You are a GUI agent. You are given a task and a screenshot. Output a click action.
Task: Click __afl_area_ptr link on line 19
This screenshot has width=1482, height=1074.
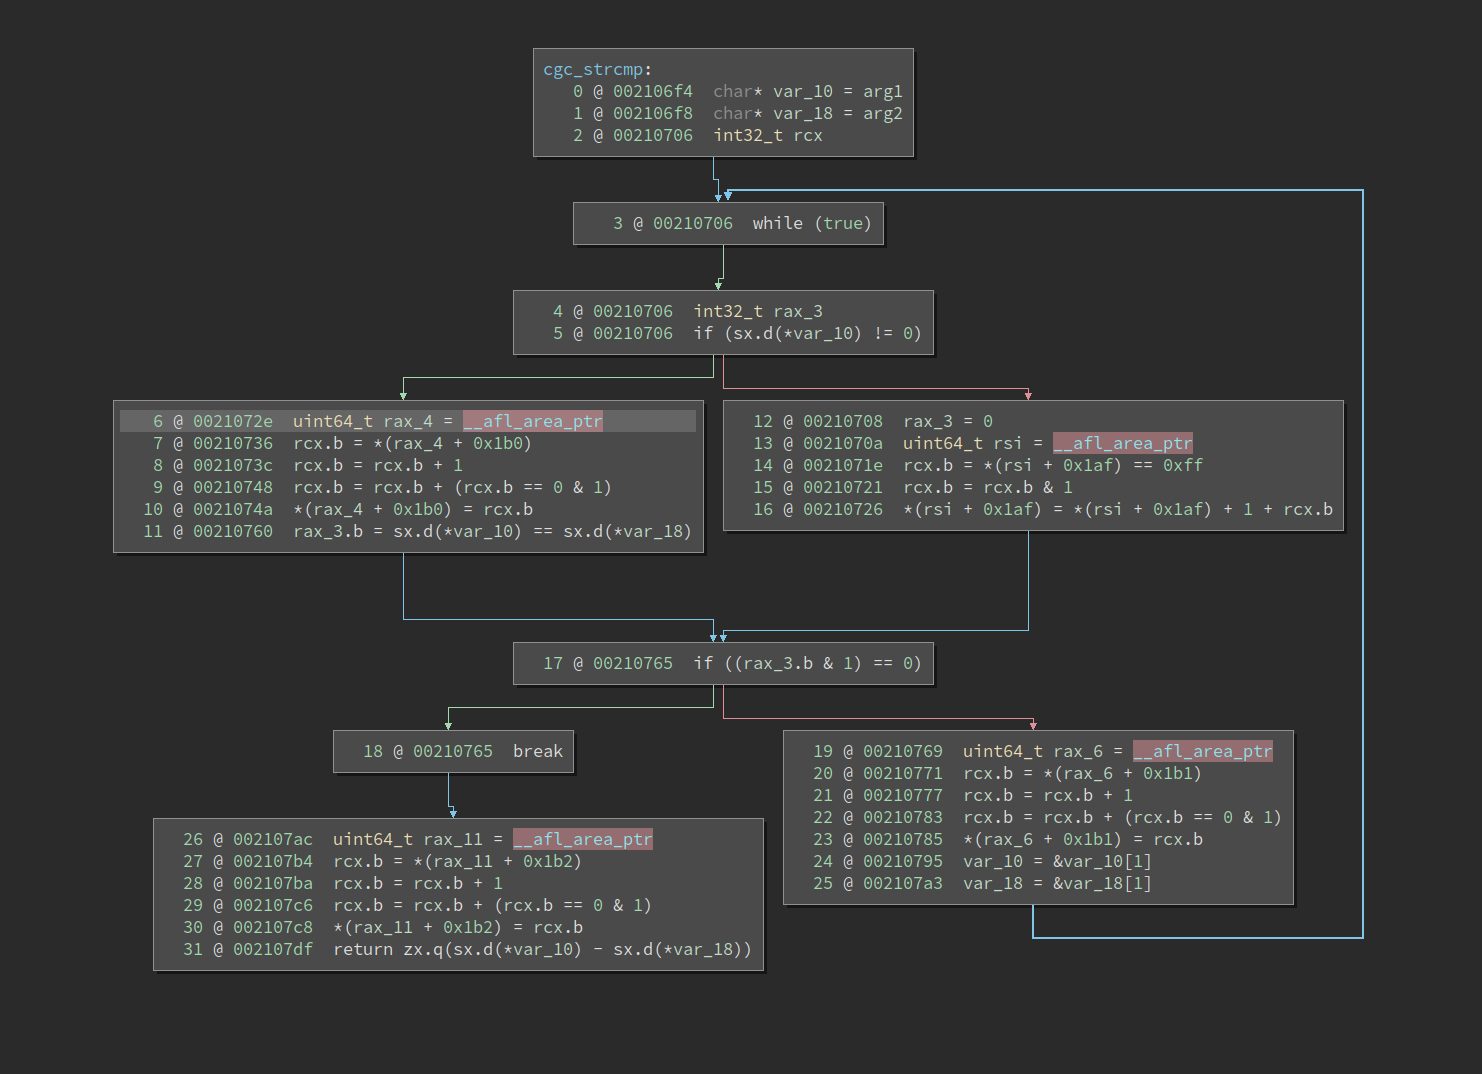pos(1203,752)
